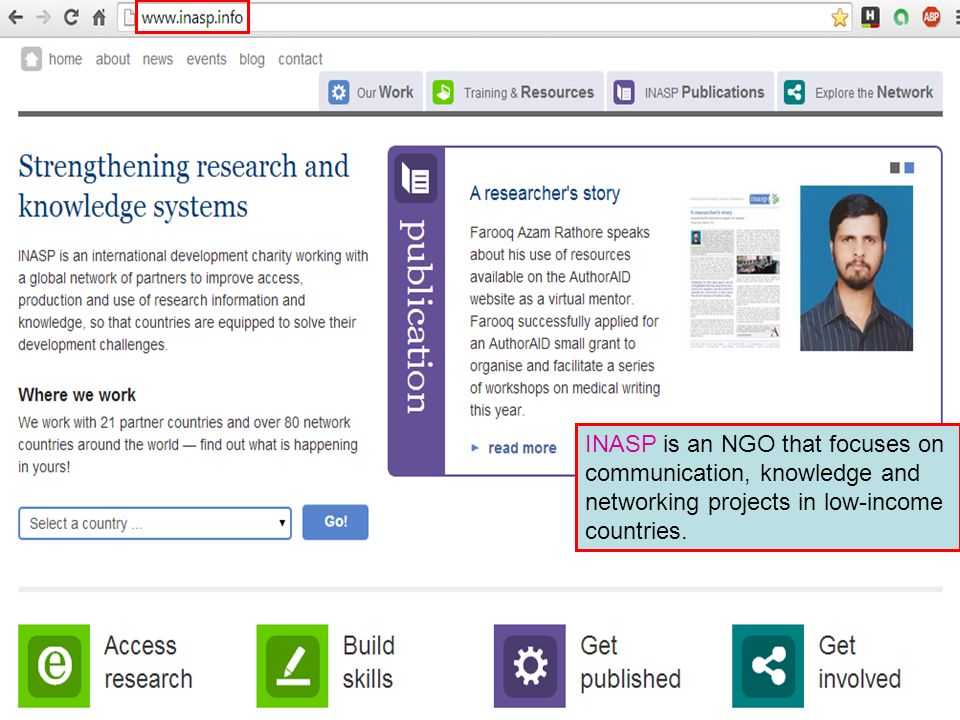Switch to the Explore the Network tab
Screen dimensions: 960x720
[x=860, y=92]
